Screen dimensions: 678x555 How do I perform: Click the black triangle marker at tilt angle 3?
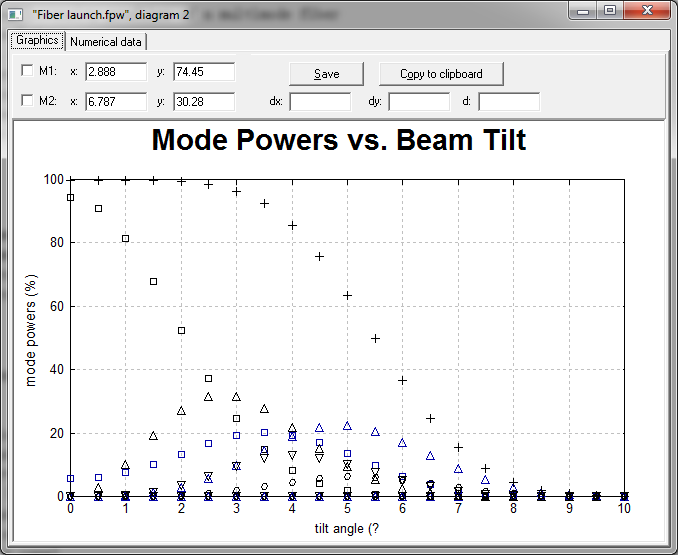[x=236, y=397]
